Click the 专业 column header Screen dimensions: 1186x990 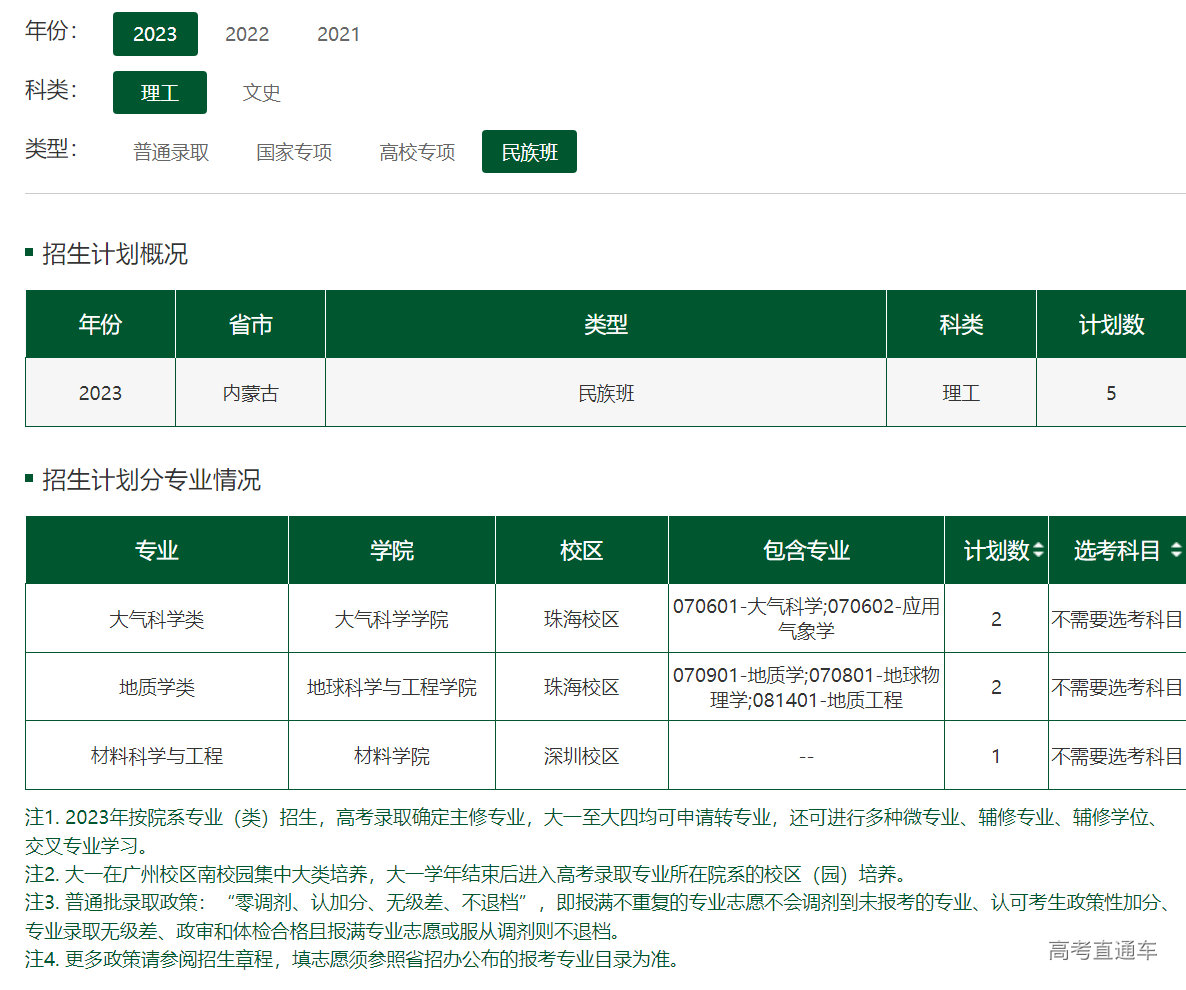tap(157, 550)
